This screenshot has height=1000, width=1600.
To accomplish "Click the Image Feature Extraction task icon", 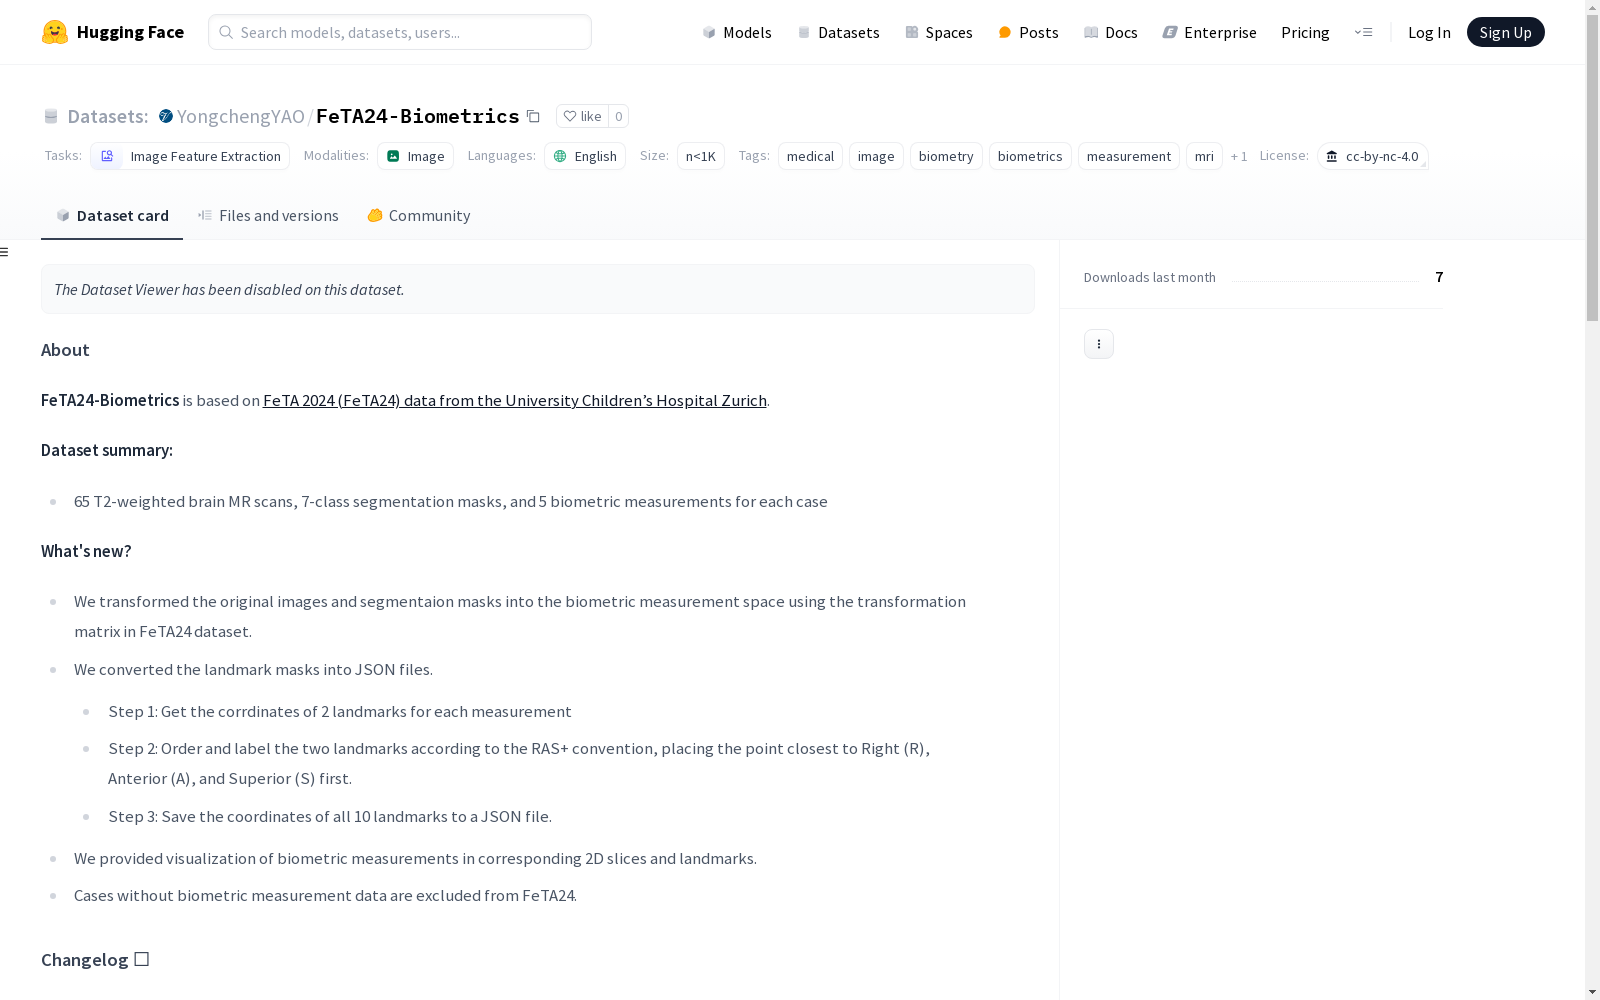I will click(107, 156).
